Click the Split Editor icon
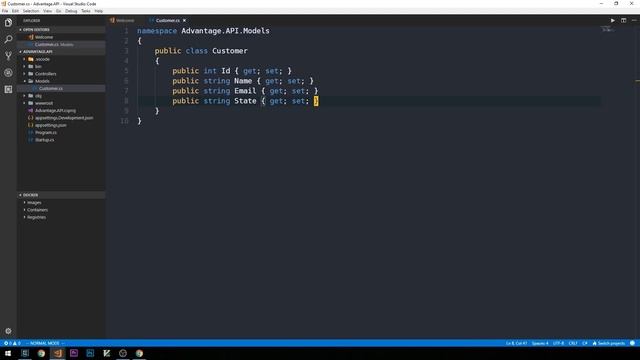Screen dimensions: 640x360 [624, 20]
